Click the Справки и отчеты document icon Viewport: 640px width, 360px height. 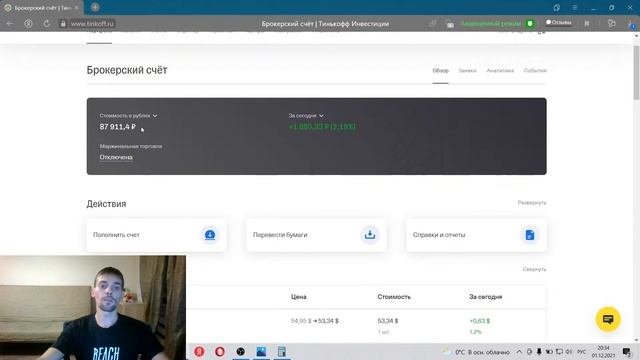click(530, 235)
